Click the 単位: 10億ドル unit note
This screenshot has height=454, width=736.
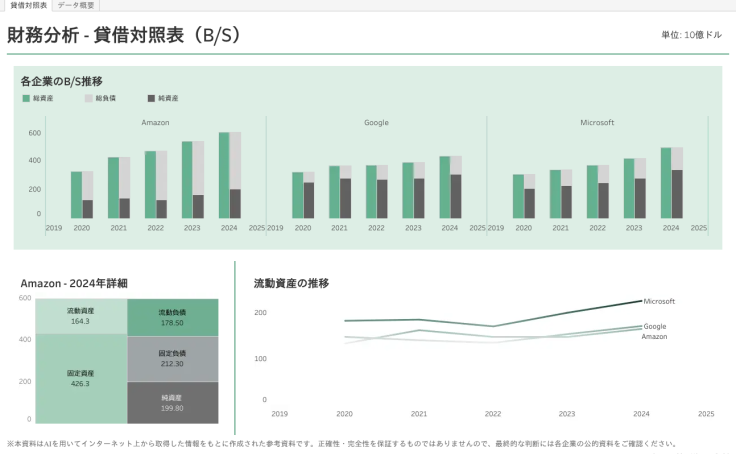[x=691, y=35]
